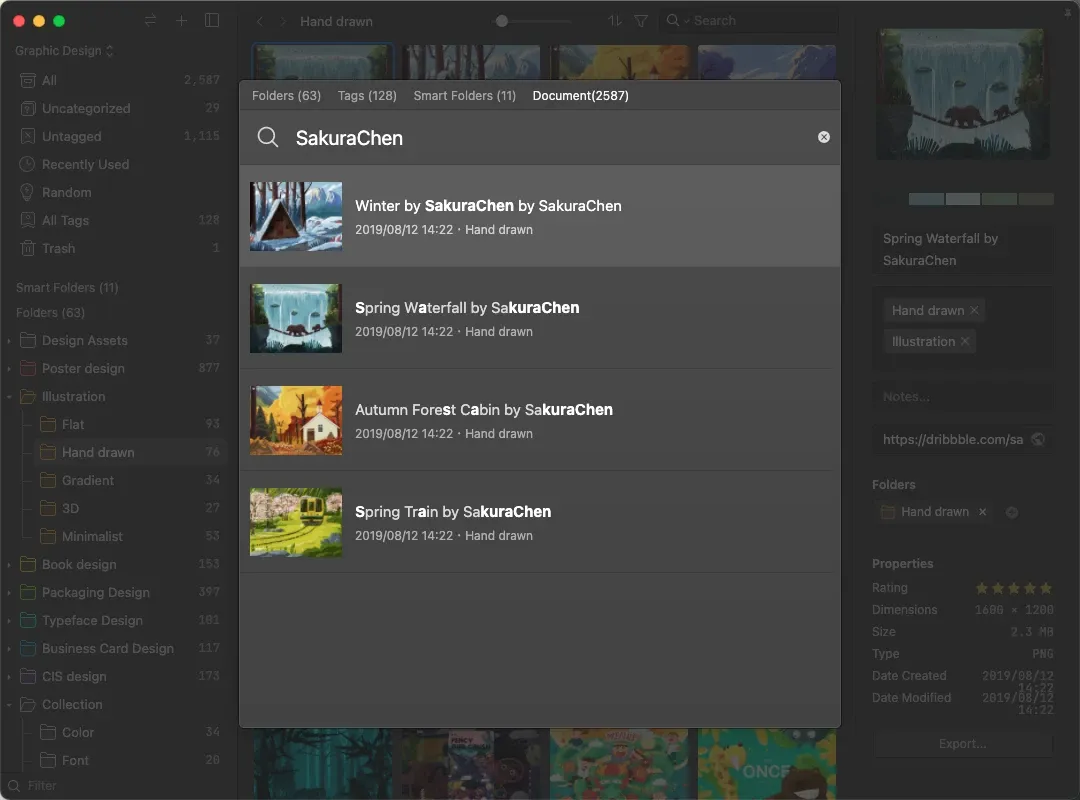Expand the Poster design folder

point(9,369)
